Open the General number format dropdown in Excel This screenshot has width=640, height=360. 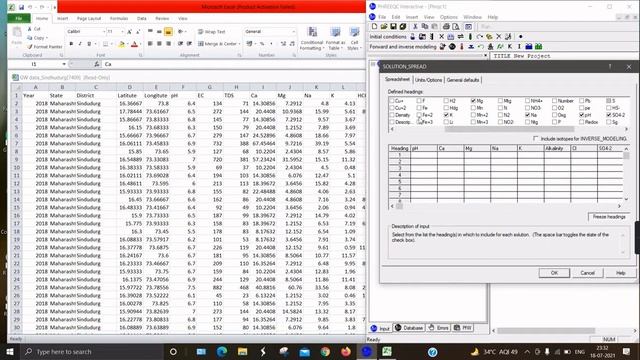pos(293,31)
